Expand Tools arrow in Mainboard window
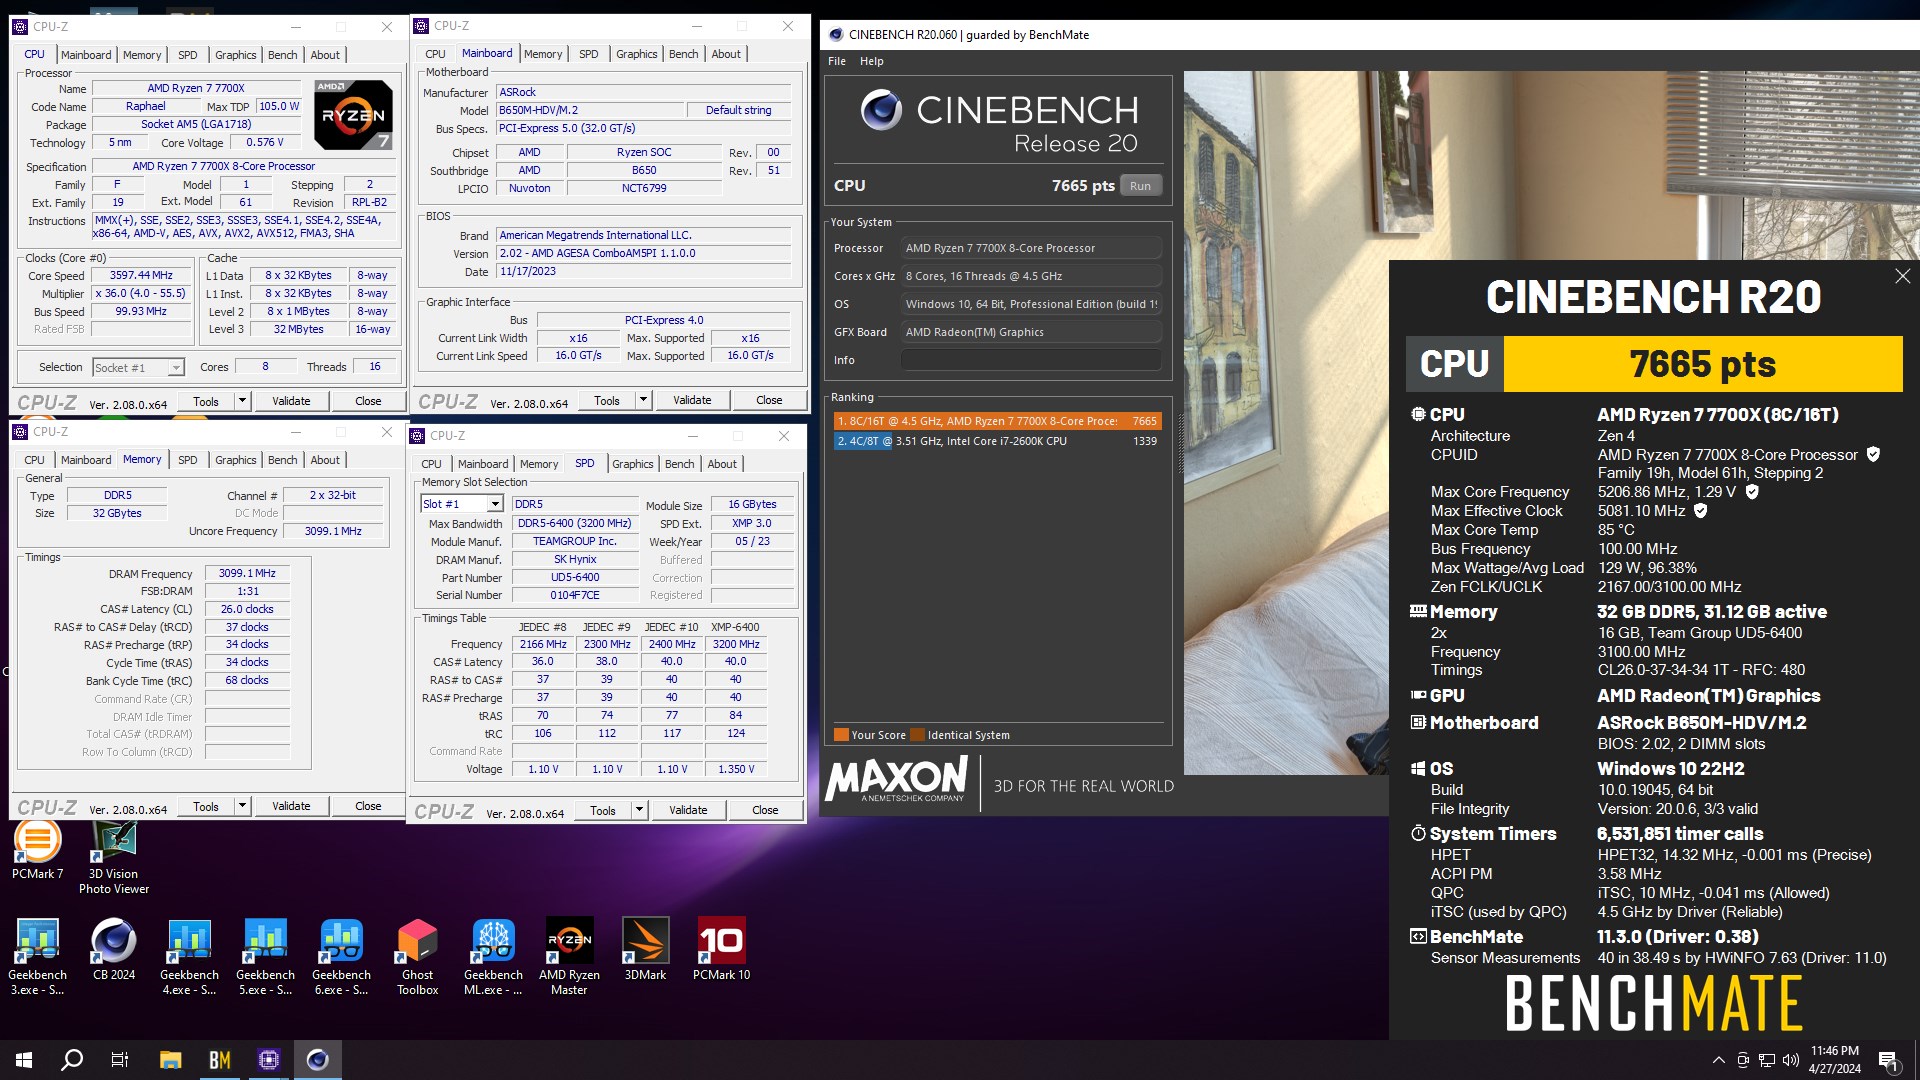Screen dimensions: 1920x1080 pyautogui.click(x=643, y=400)
